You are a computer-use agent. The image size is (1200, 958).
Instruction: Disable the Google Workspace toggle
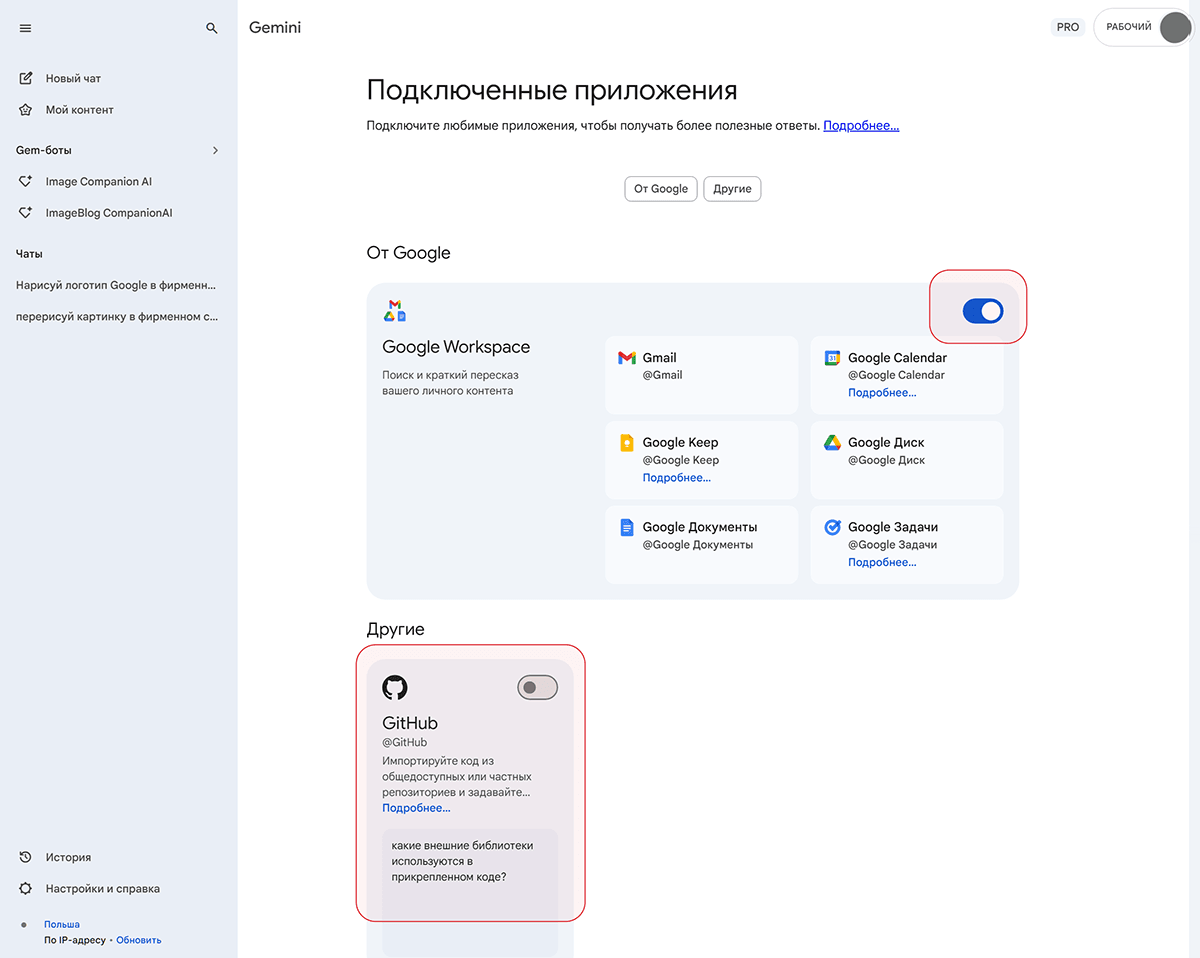pyautogui.click(x=981, y=311)
